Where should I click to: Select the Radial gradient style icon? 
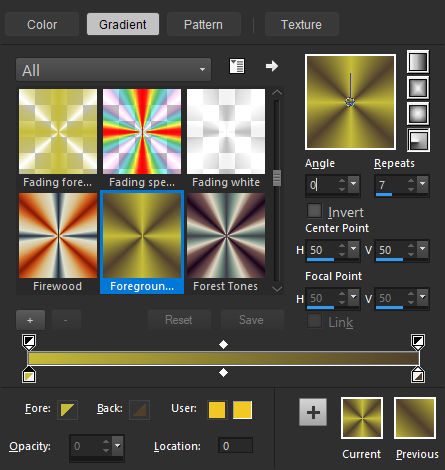[418, 140]
